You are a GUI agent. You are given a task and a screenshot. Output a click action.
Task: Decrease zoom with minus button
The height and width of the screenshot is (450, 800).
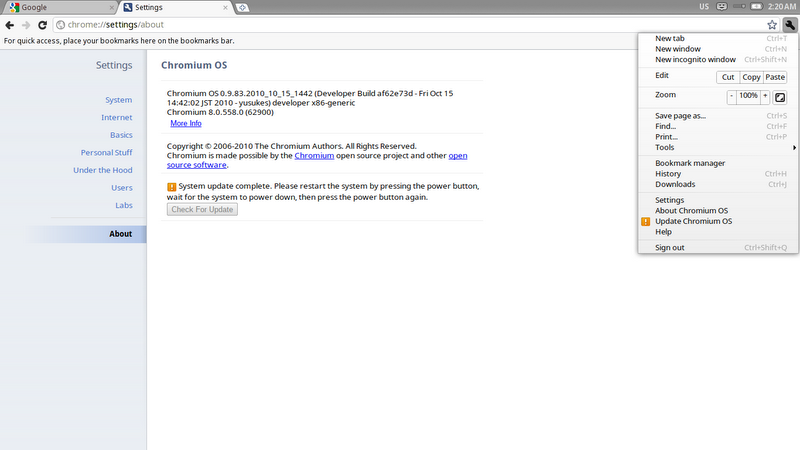coord(732,97)
